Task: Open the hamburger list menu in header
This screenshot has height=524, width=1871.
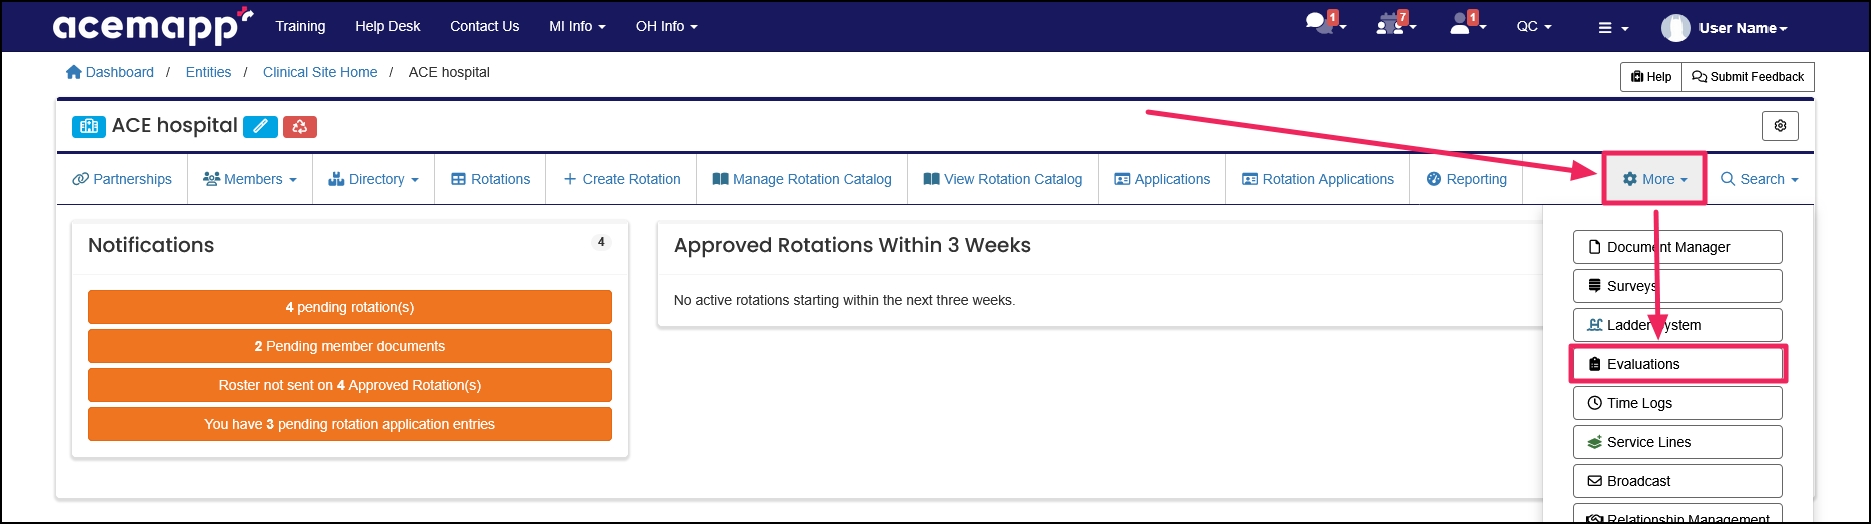Action: (x=1612, y=28)
